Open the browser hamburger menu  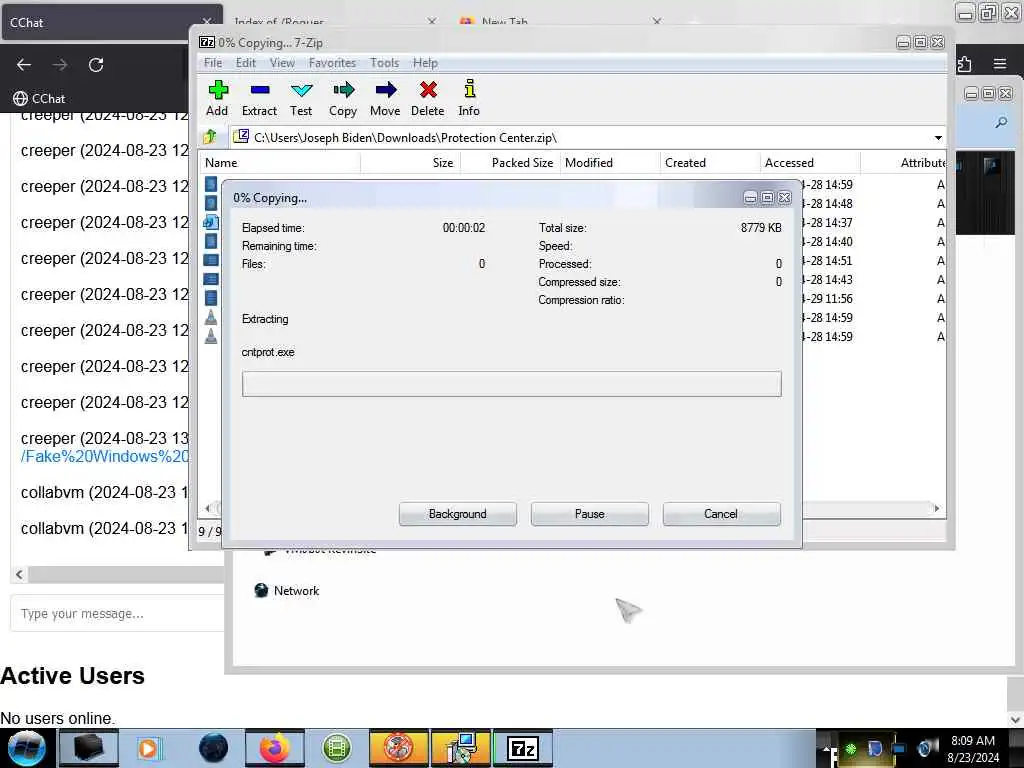[x=999, y=64]
